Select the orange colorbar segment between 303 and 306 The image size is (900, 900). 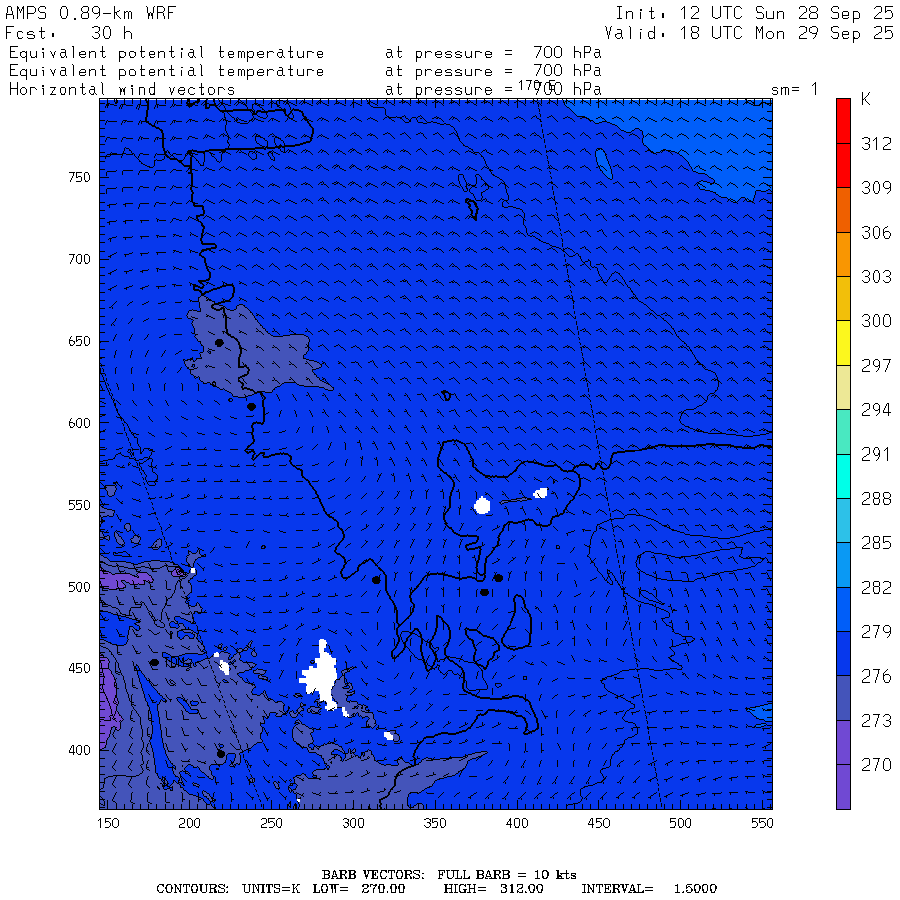[843, 254]
